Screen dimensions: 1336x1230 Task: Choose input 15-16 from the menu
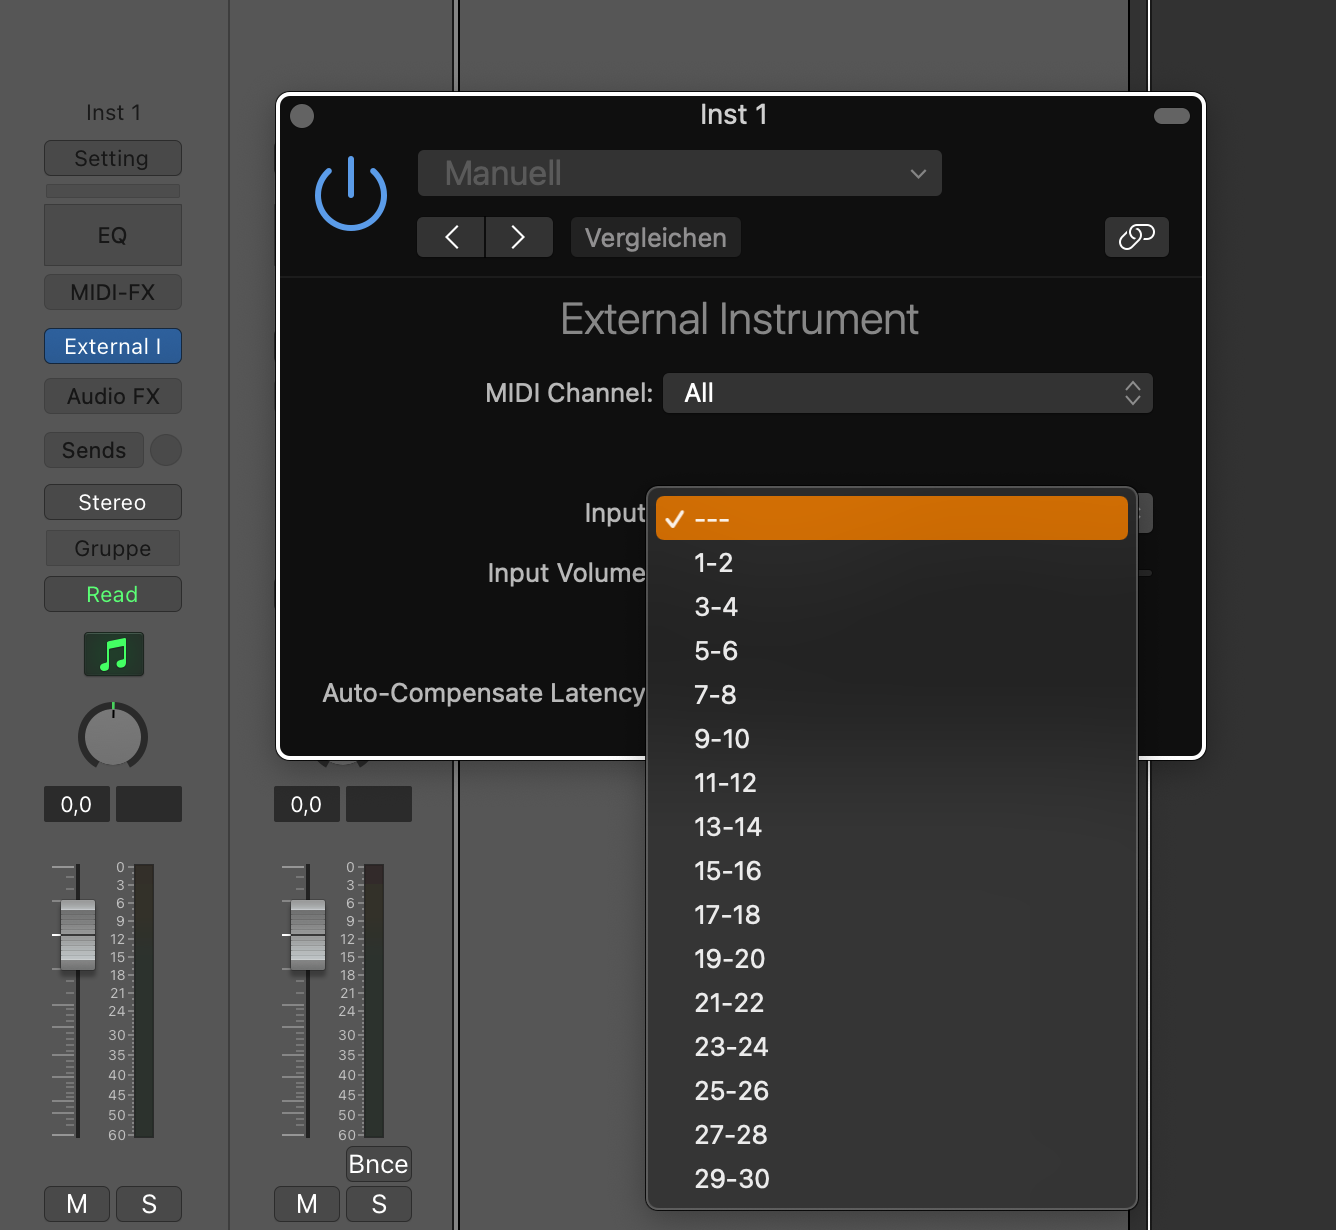click(728, 871)
